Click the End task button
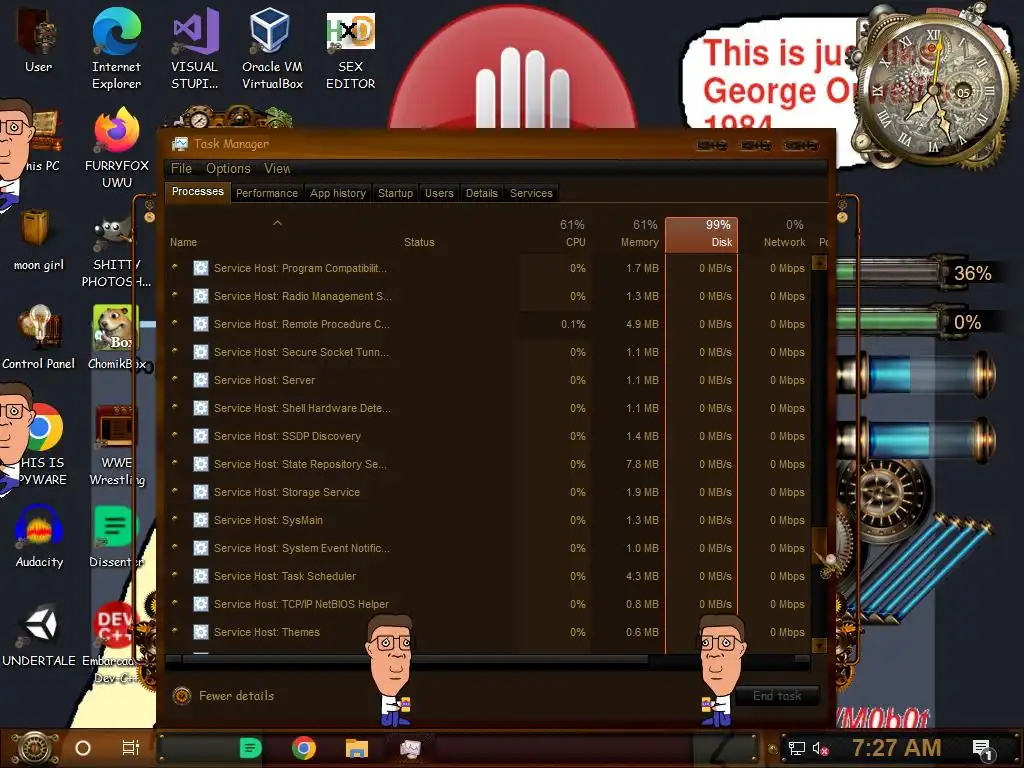 click(777, 696)
